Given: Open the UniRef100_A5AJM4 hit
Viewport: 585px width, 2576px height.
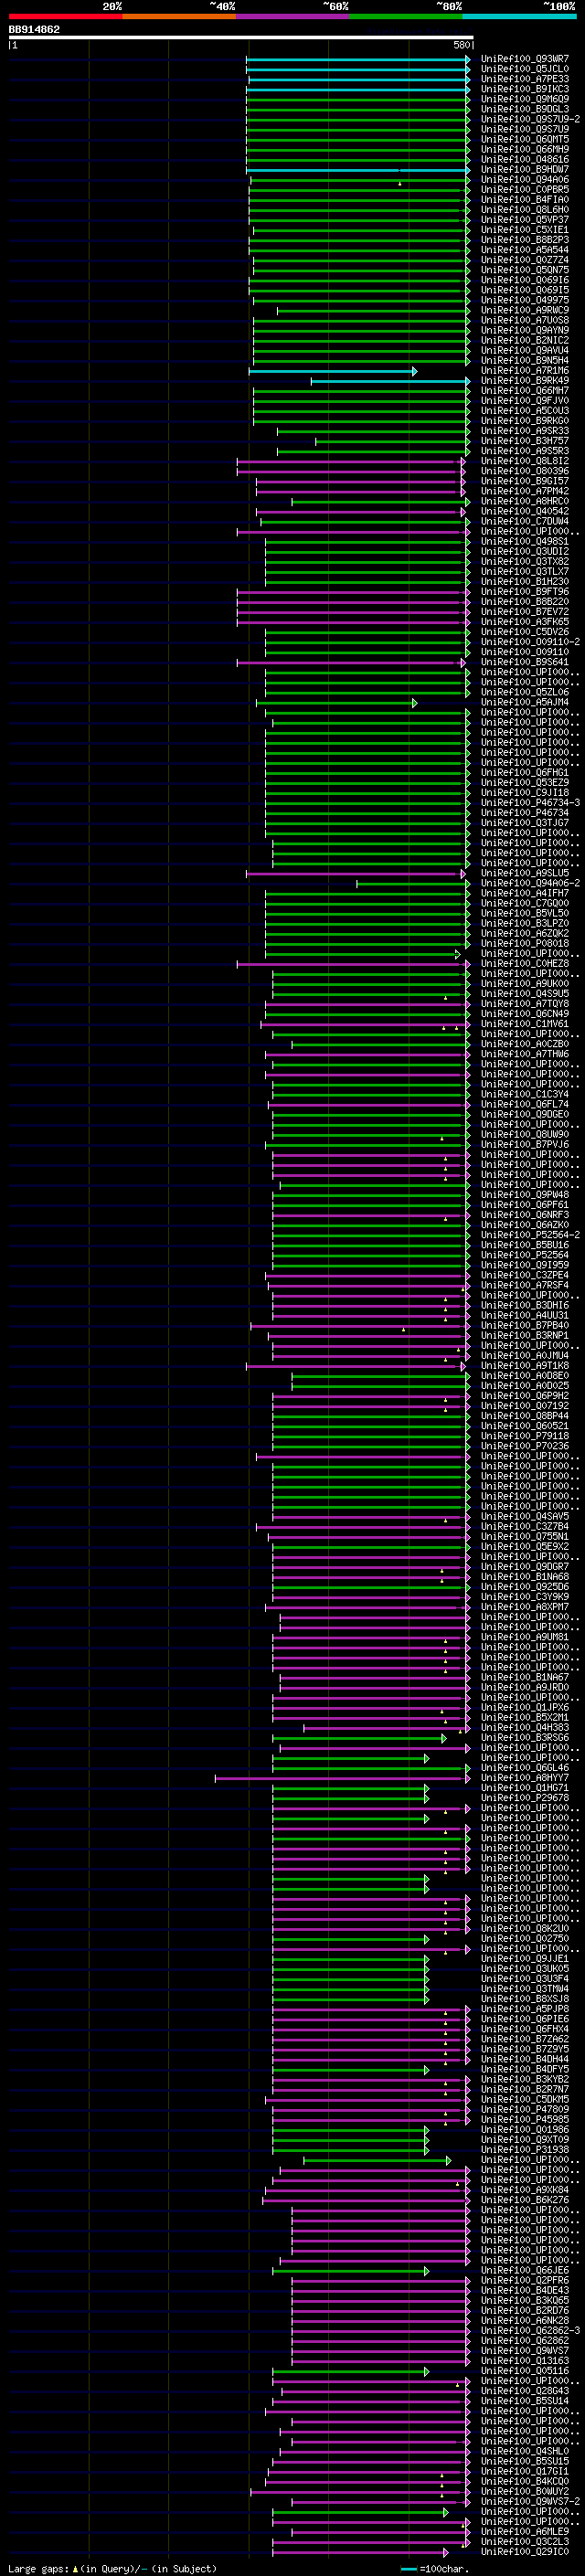Looking at the screenshot, I should coord(524,702).
